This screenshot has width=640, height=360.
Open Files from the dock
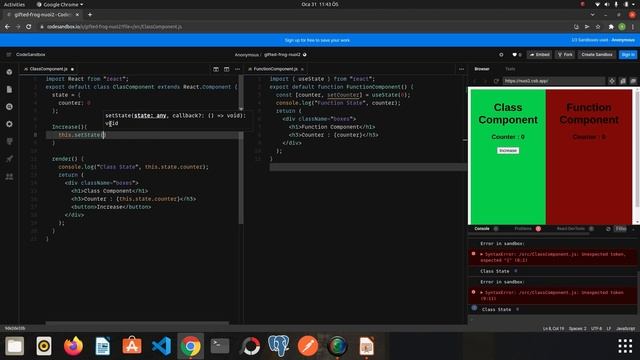(x=15, y=346)
